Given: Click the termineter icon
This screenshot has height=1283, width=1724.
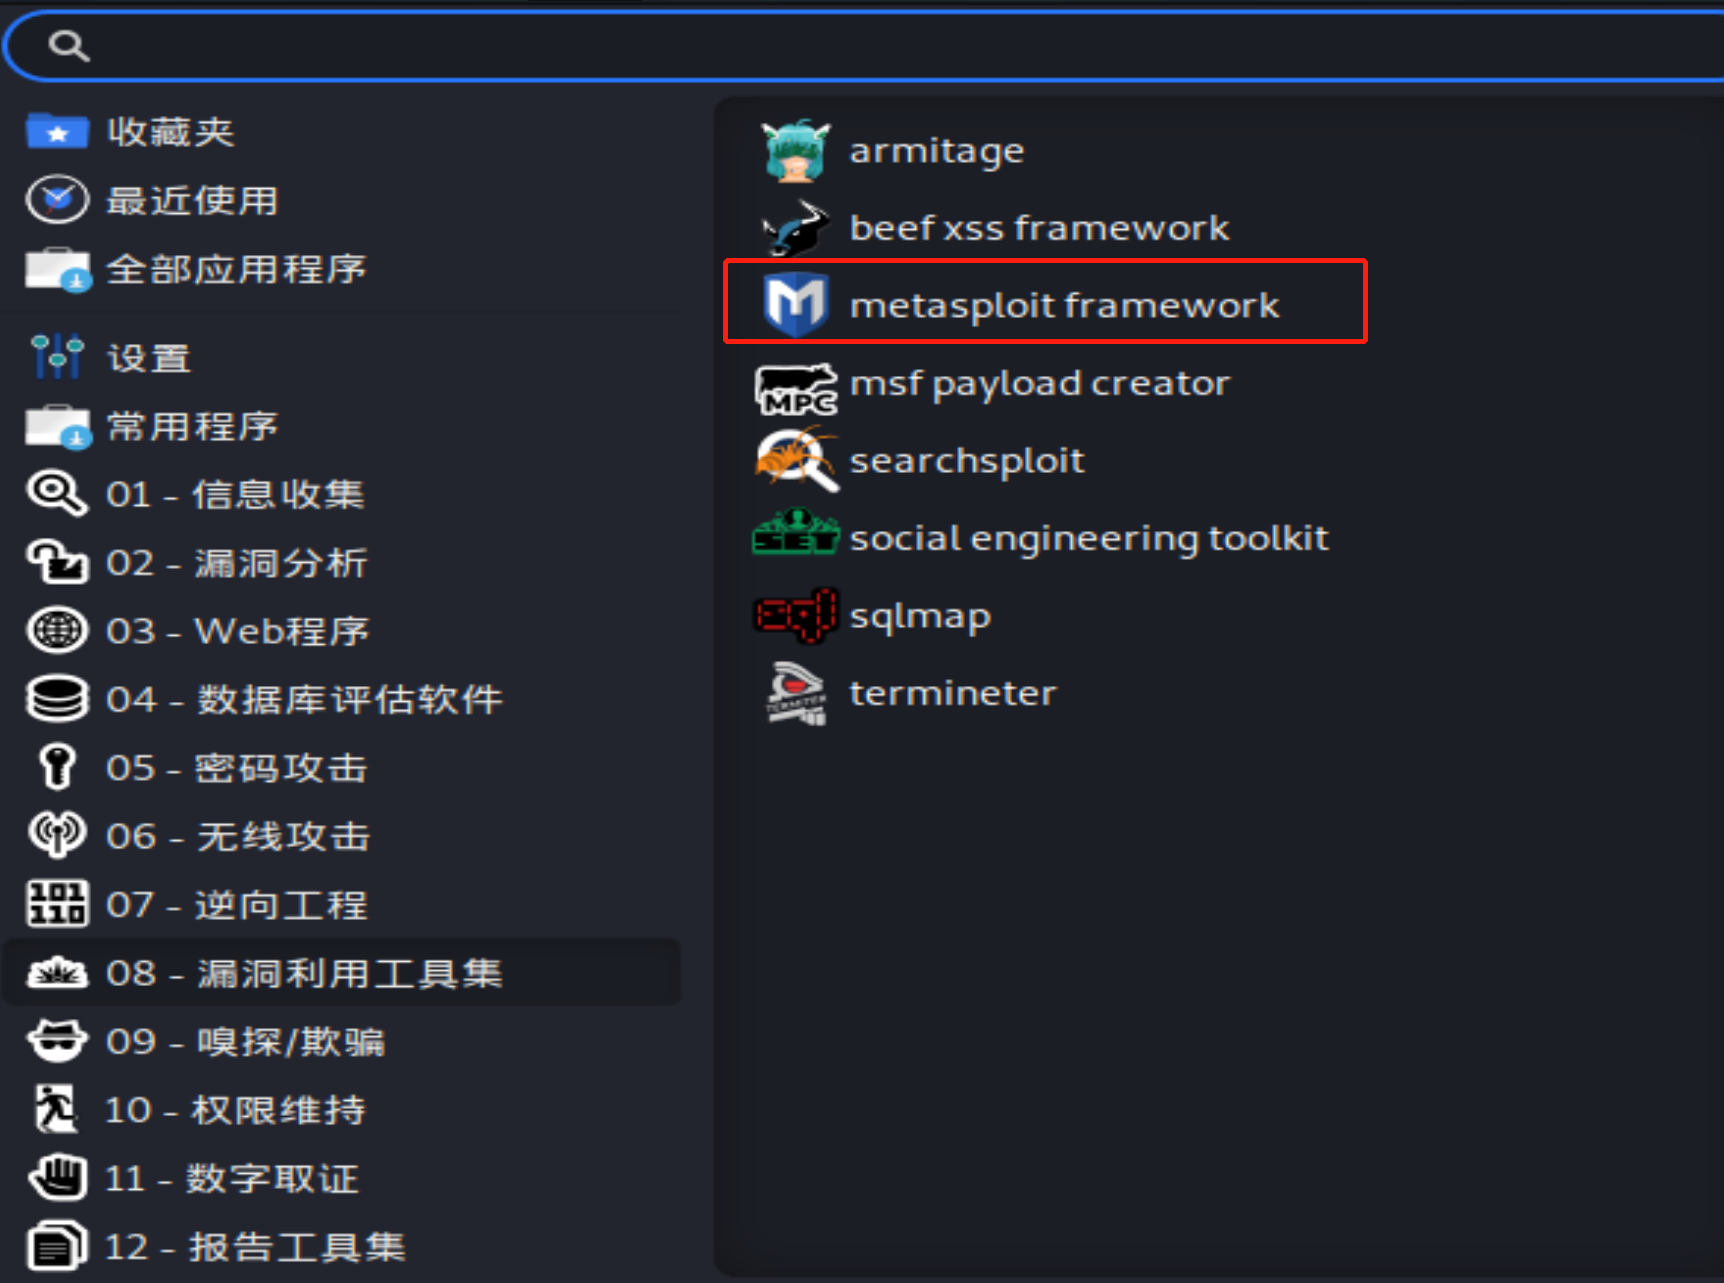Looking at the screenshot, I should click(x=796, y=692).
